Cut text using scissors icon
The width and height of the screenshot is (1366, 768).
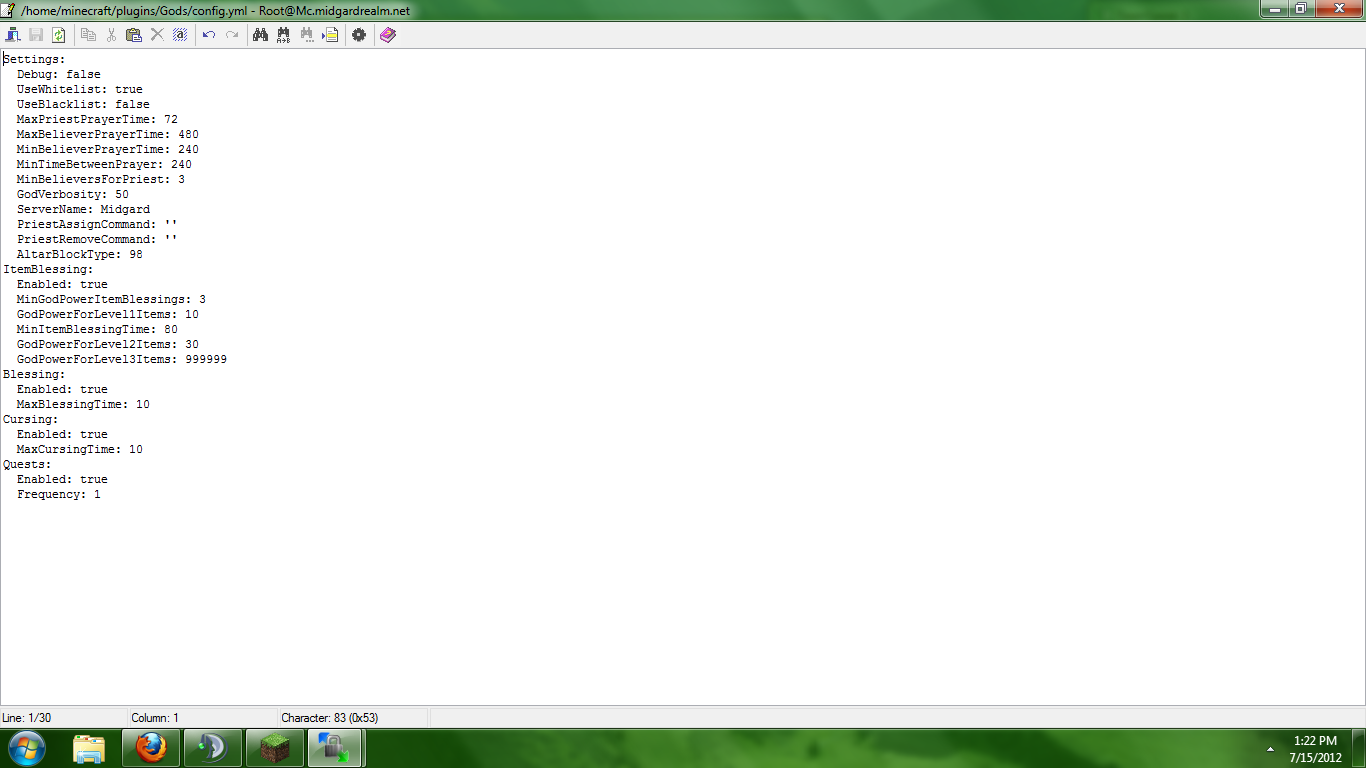tap(110, 34)
